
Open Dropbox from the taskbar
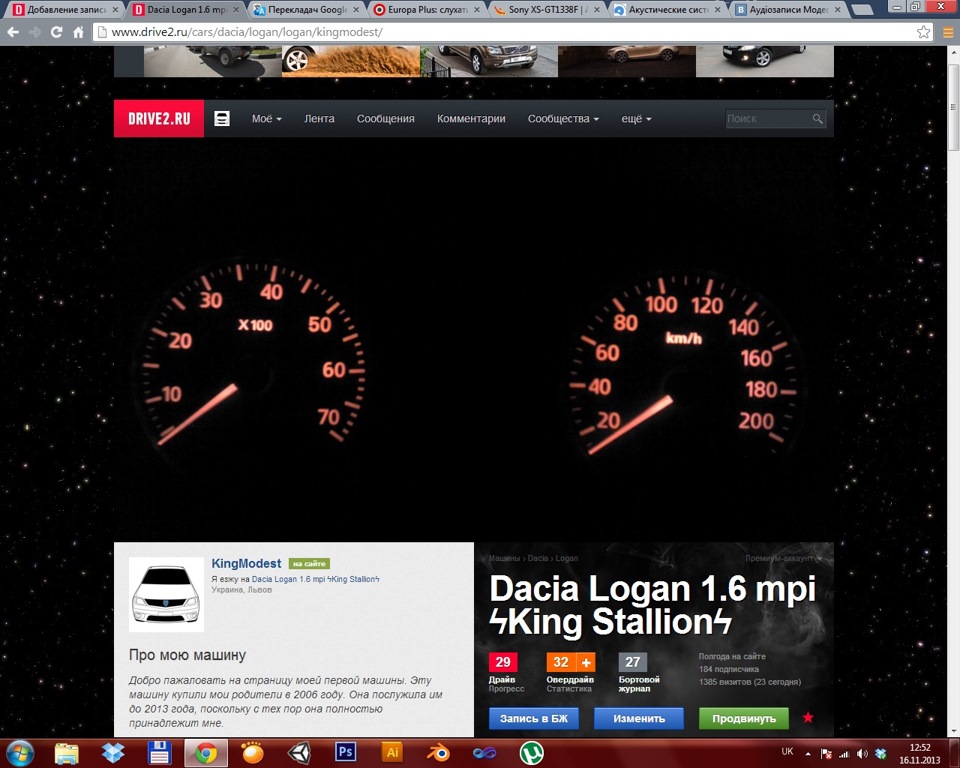tap(113, 753)
